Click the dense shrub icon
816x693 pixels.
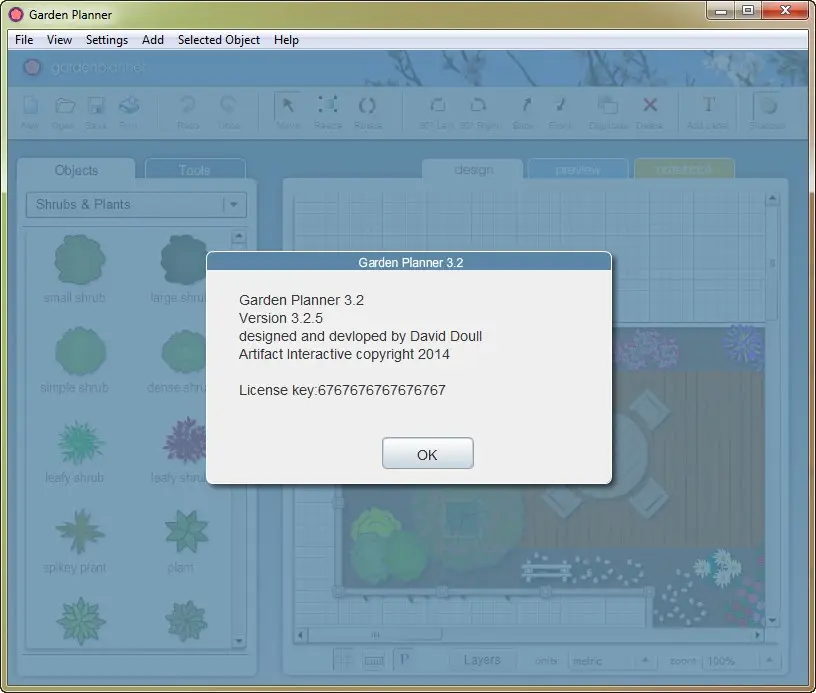tap(184, 351)
